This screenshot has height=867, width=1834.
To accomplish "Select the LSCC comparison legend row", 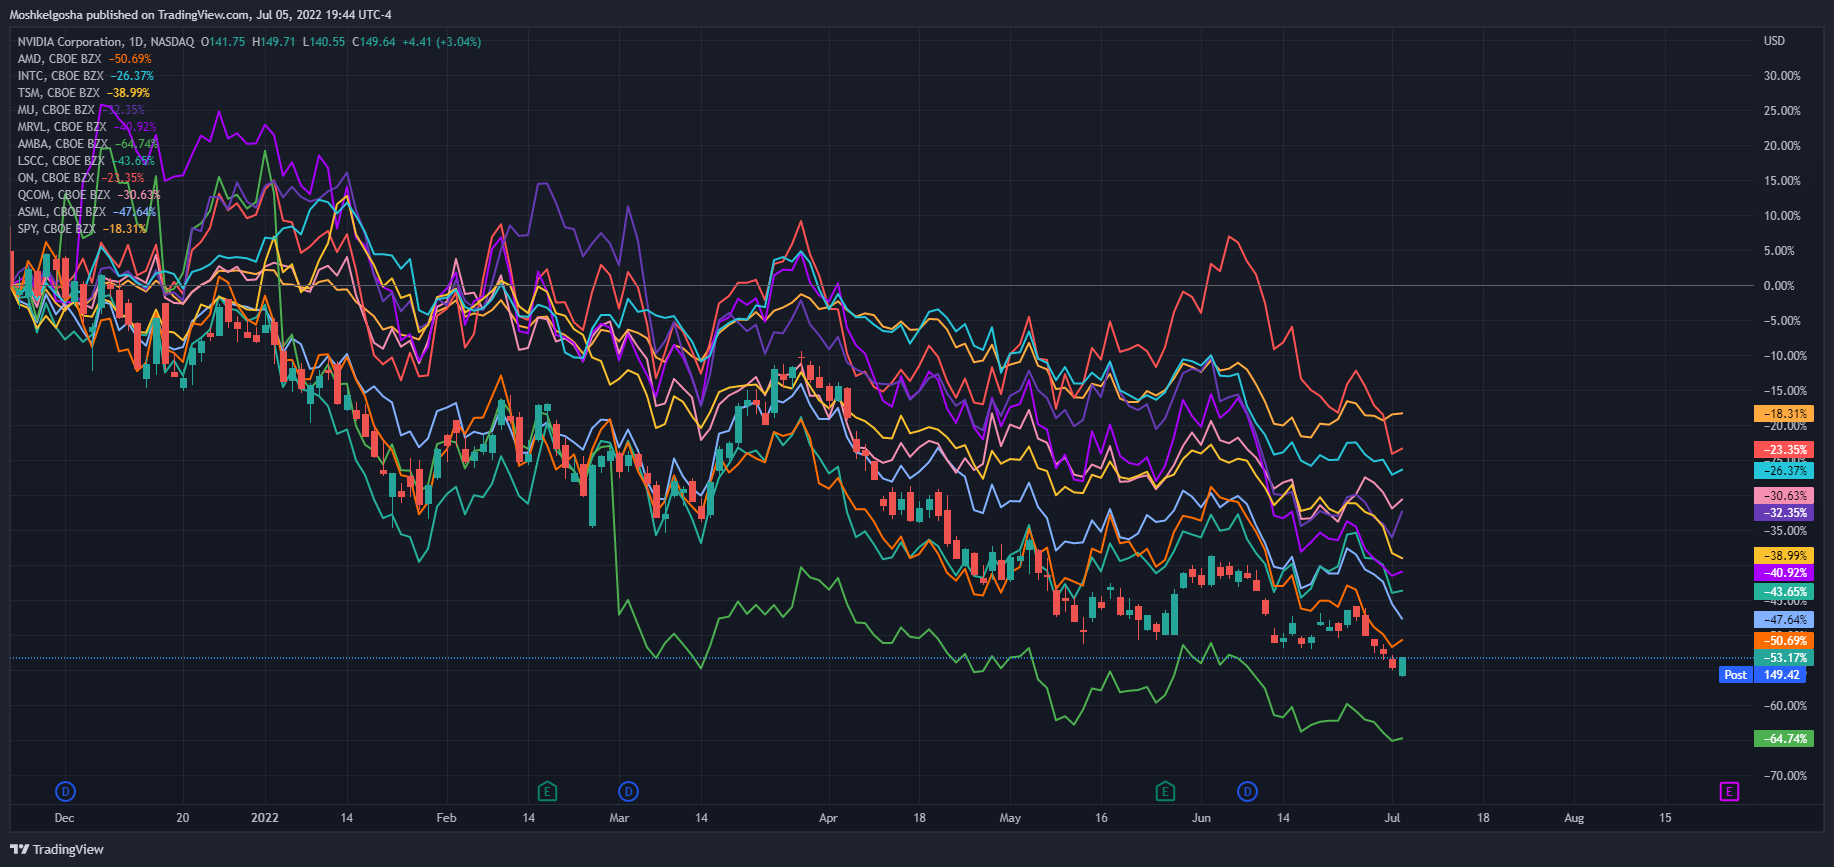I will [86, 161].
